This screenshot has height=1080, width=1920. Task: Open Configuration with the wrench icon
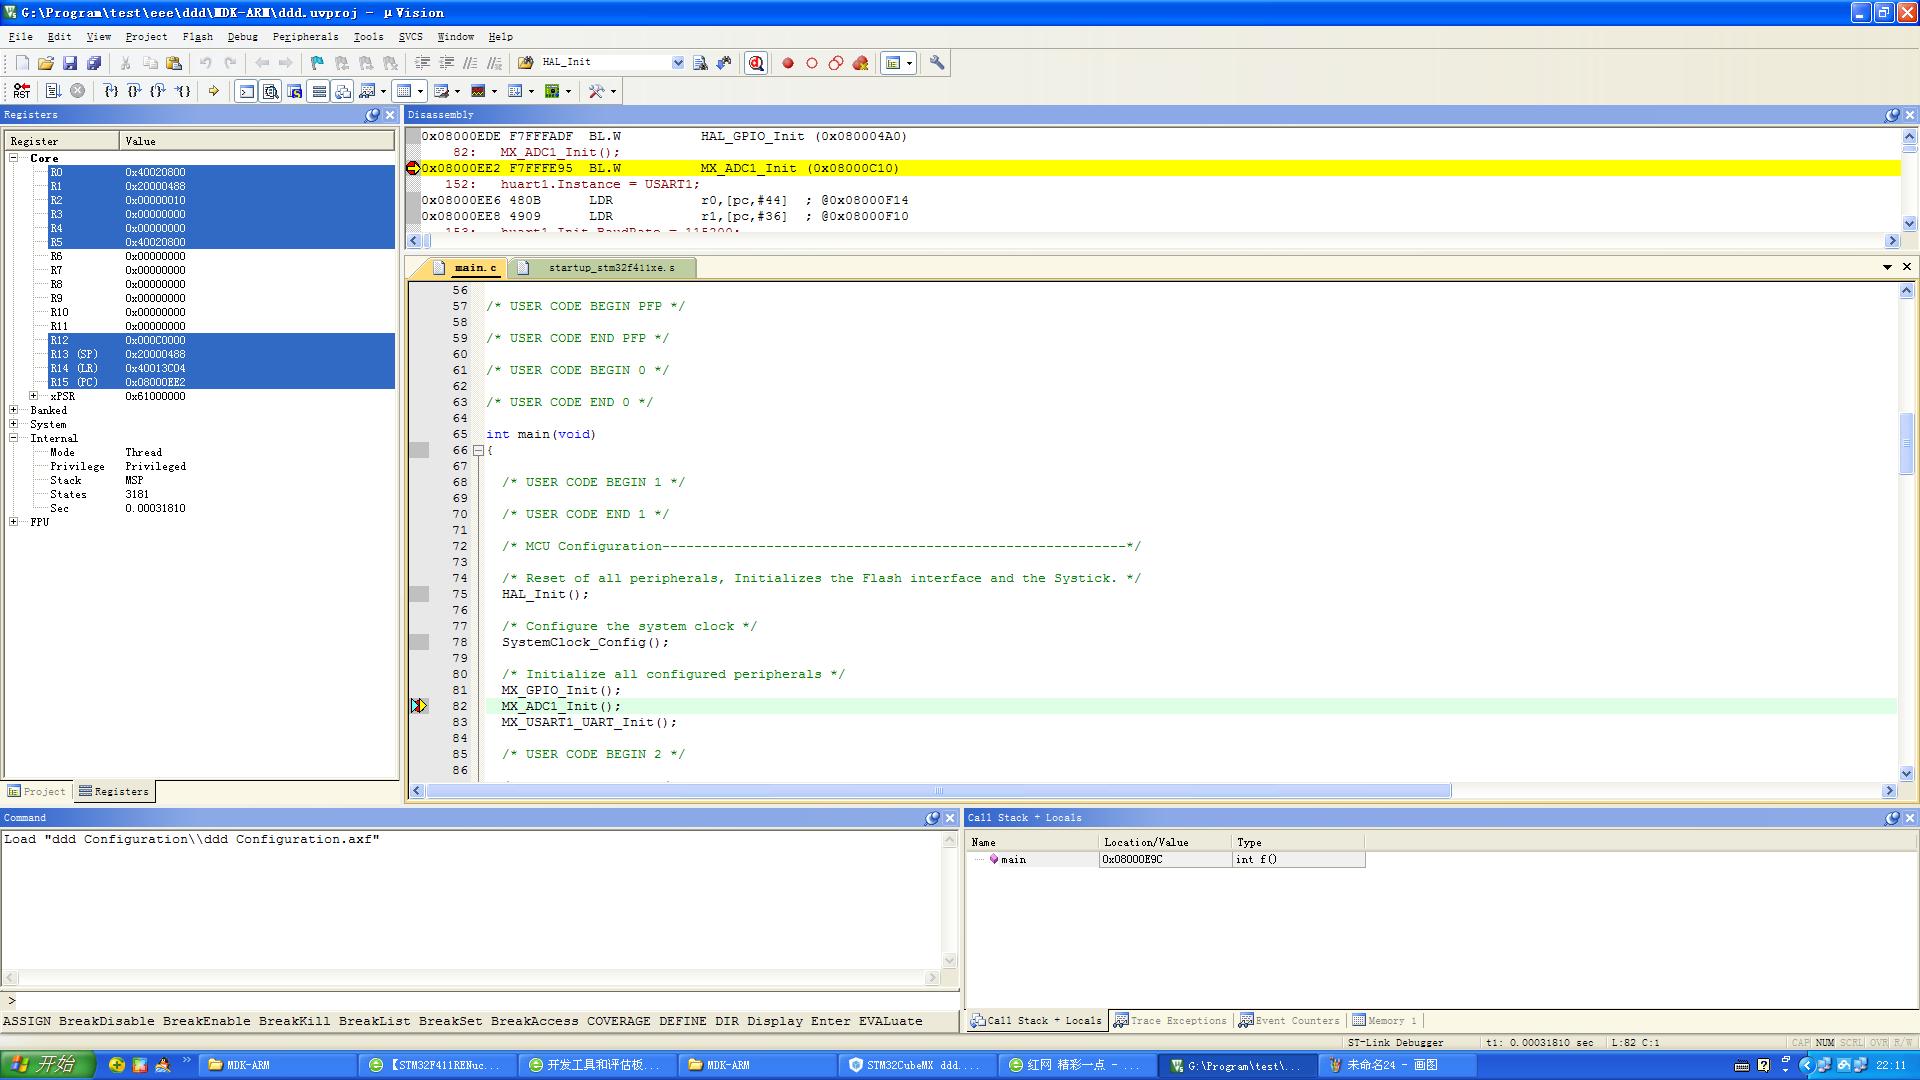(937, 63)
